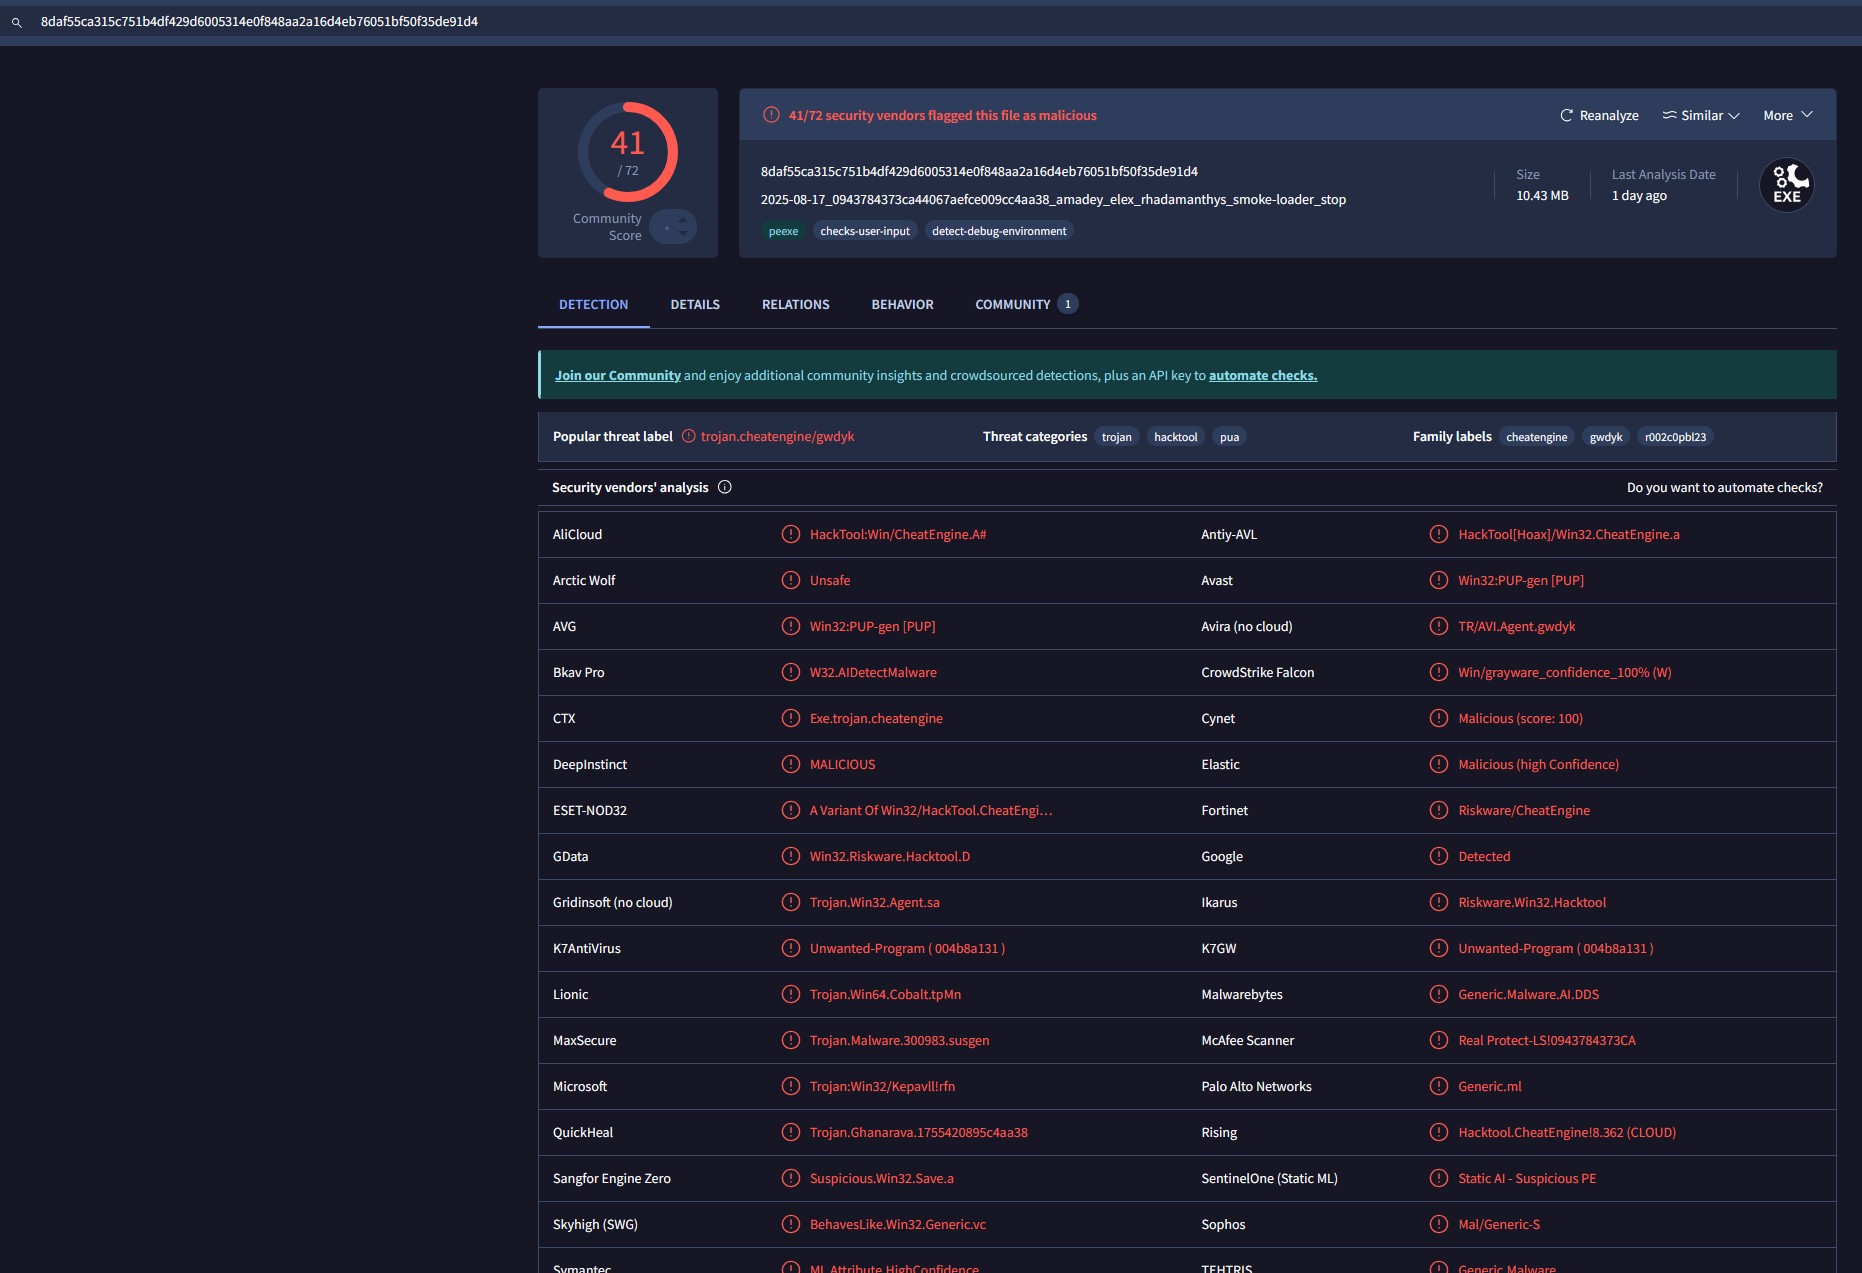The height and width of the screenshot is (1273, 1862).
Task: Expand the Similar dropdown
Action: (x=1701, y=116)
